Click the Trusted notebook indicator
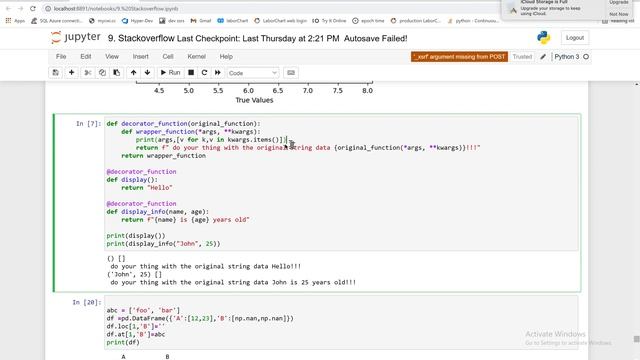The height and width of the screenshot is (360, 640). click(522, 57)
